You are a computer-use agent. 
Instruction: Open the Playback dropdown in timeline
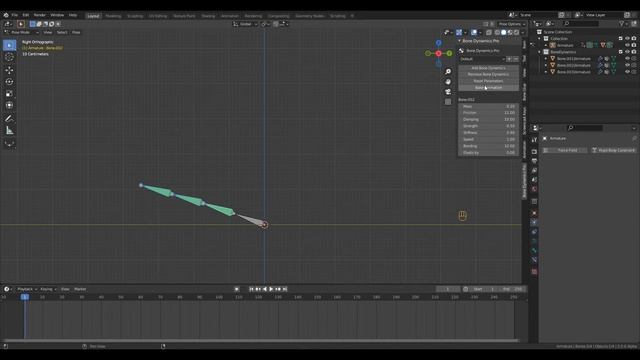27,289
